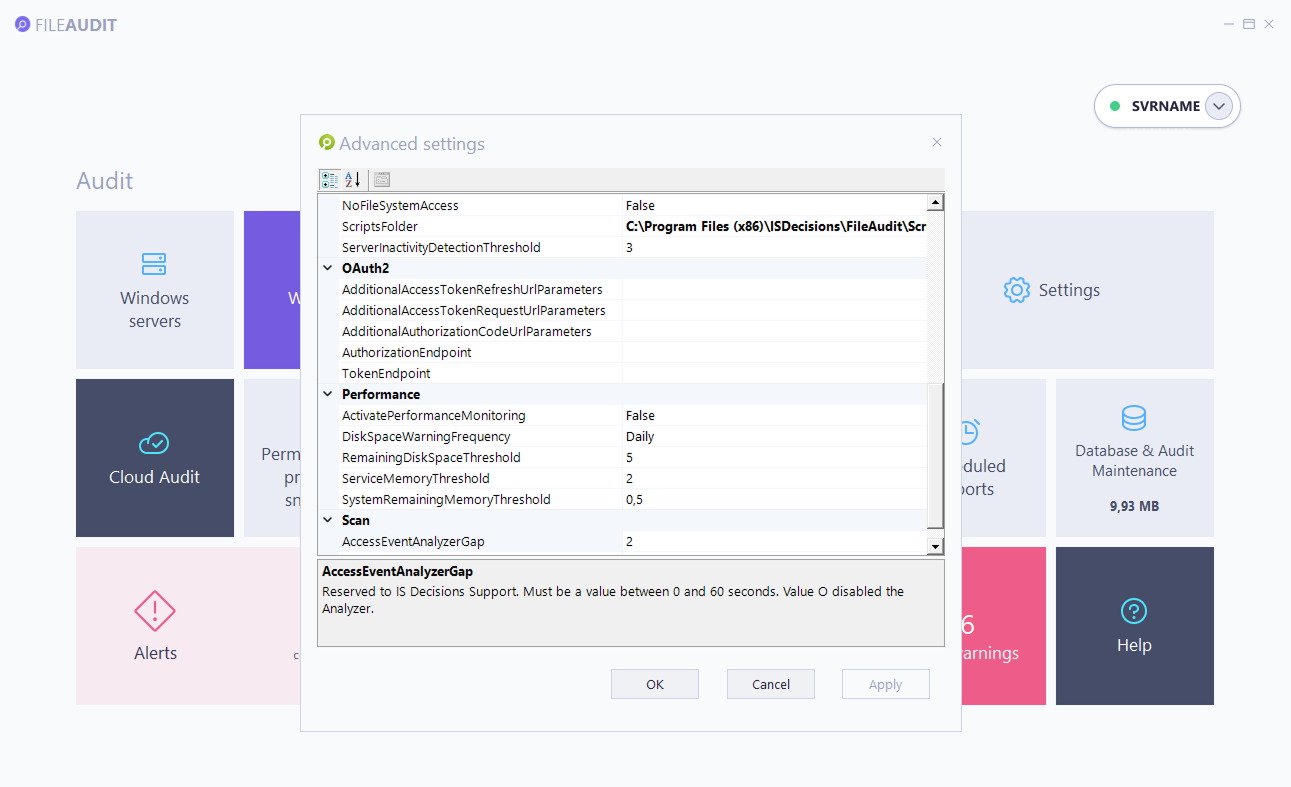Switch property grid to Categorized view
Image resolution: width=1291 pixels, height=787 pixels.
(x=329, y=180)
